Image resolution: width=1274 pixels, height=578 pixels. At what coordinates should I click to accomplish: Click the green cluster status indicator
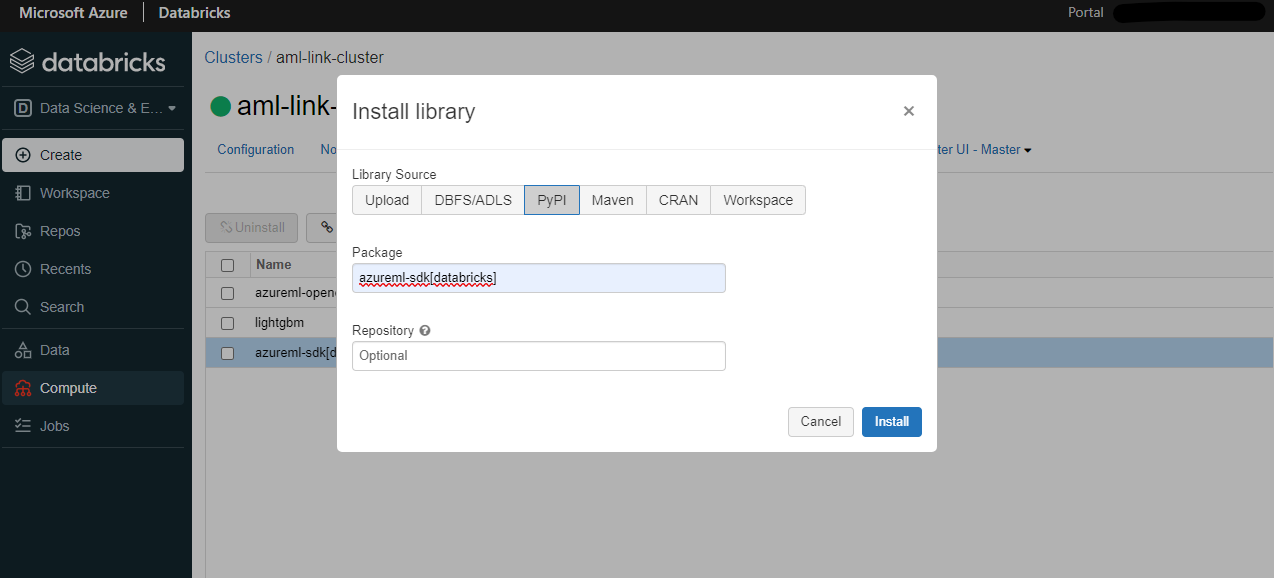220,107
